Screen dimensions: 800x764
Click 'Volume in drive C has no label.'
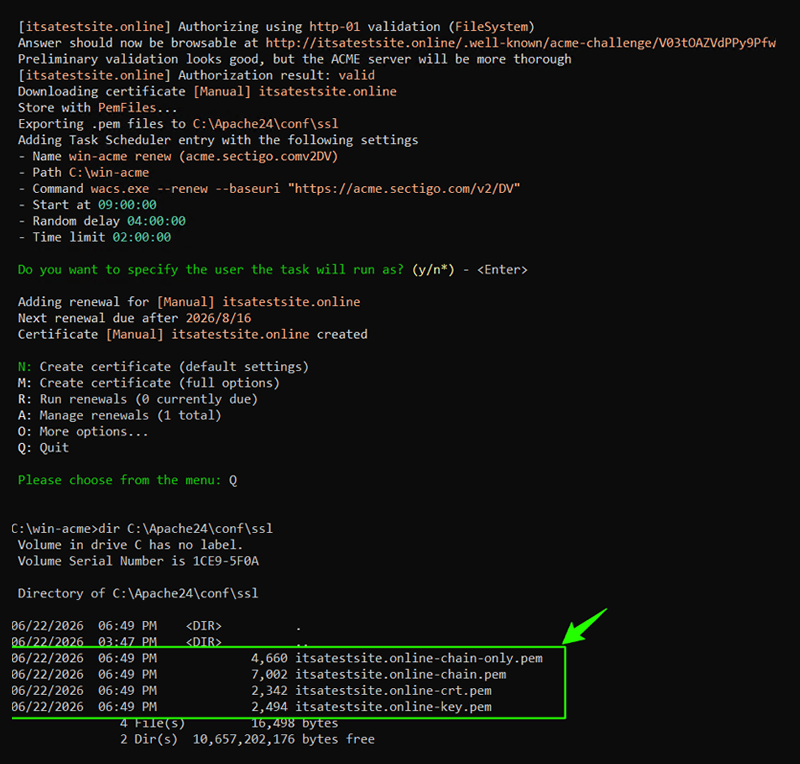click(x=131, y=545)
